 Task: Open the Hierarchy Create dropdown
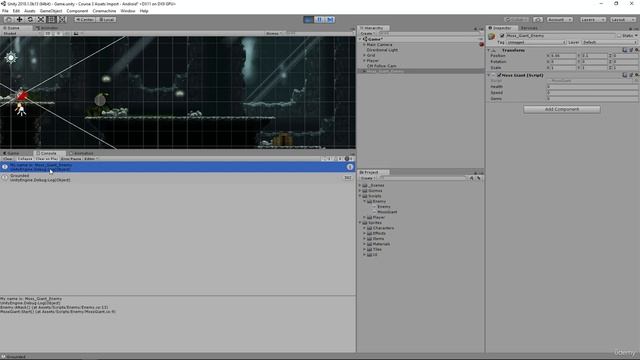tap(367, 33)
